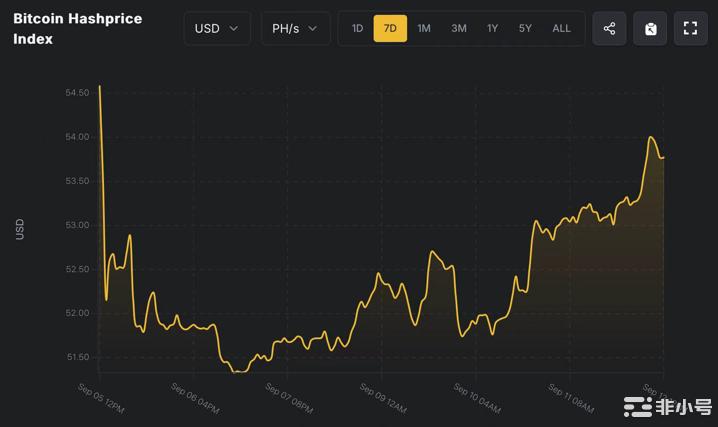Click the Sep 11 08AM axis label
The width and height of the screenshot is (718, 427).
click(572, 398)
